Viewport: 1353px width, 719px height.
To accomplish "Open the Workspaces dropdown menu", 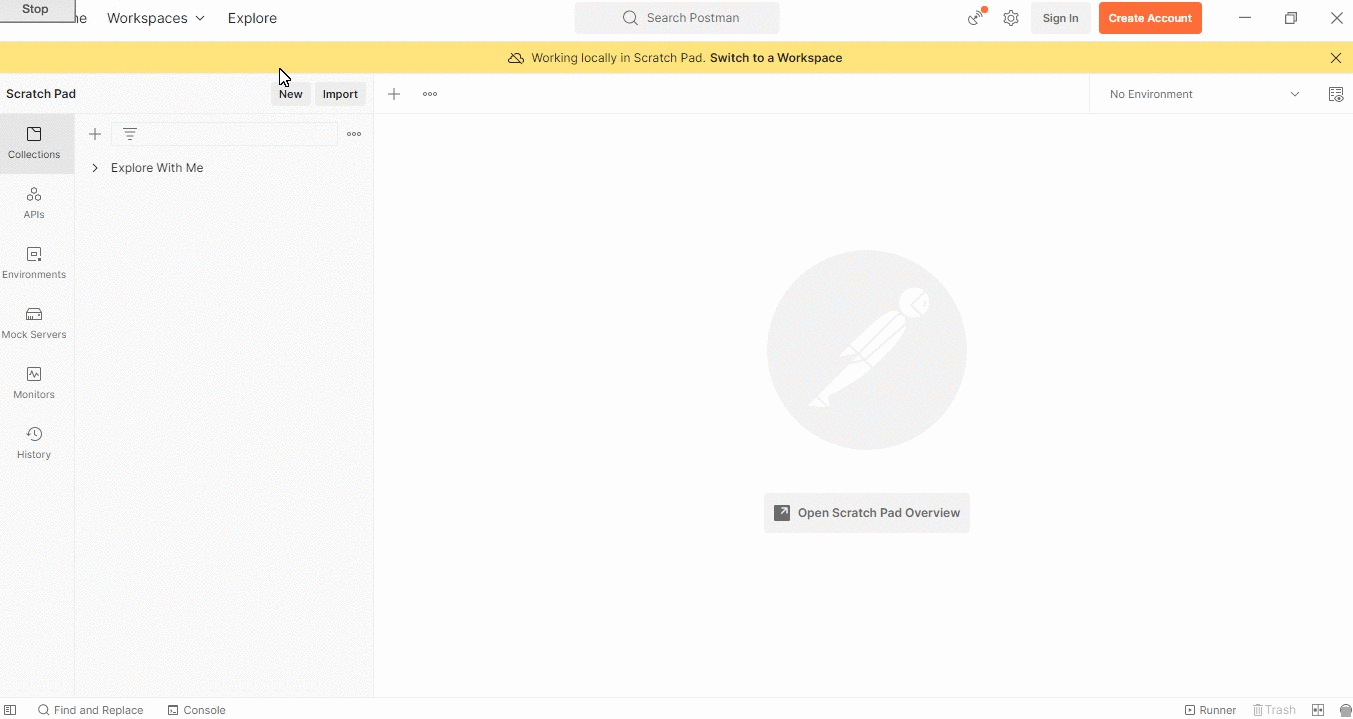I will [156, 18].
